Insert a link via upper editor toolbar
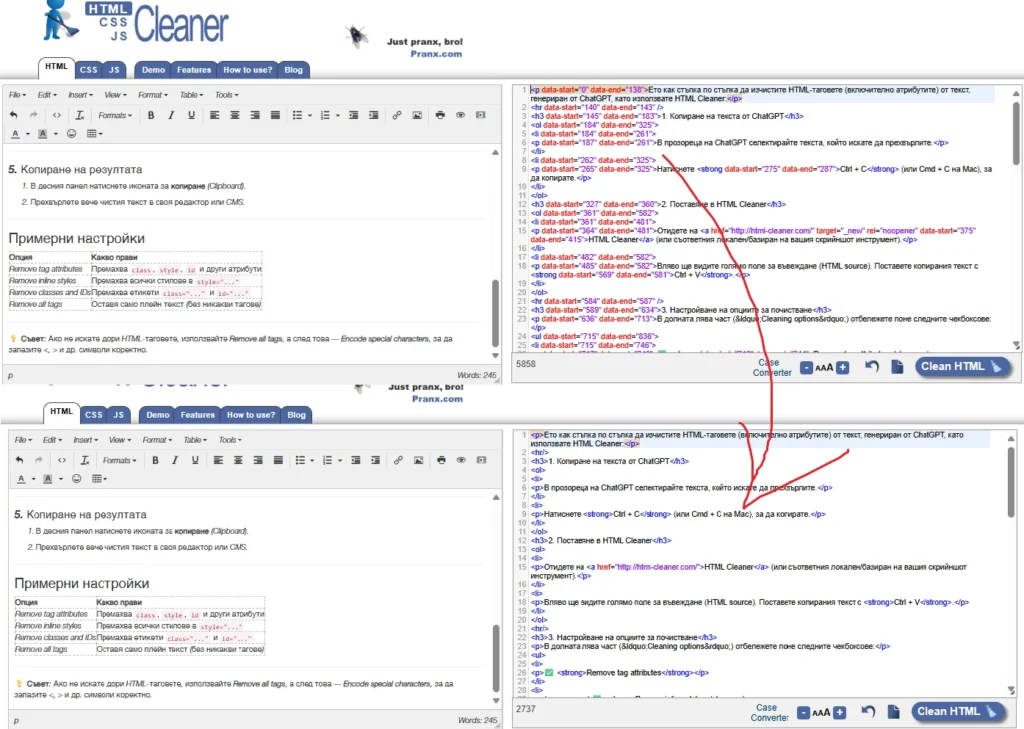The height and width of the screenshot is (729, 1024). click(396, 115)
